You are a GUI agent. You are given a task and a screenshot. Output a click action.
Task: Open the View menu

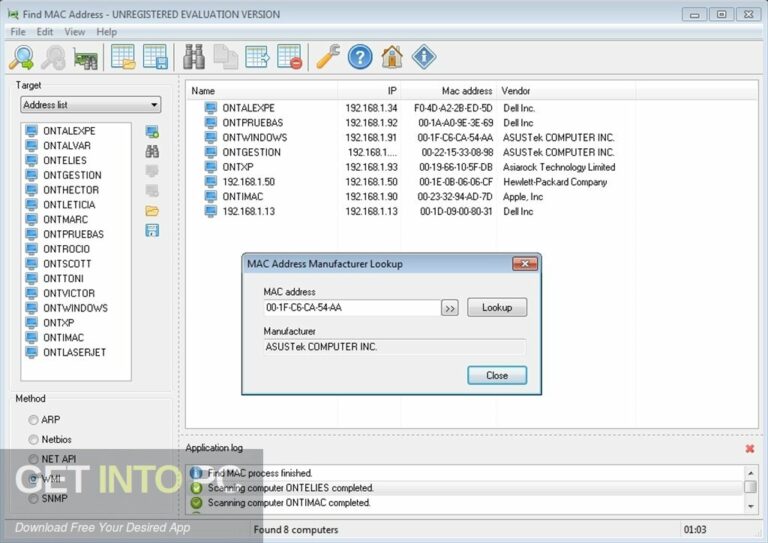[x=74, y=32]
